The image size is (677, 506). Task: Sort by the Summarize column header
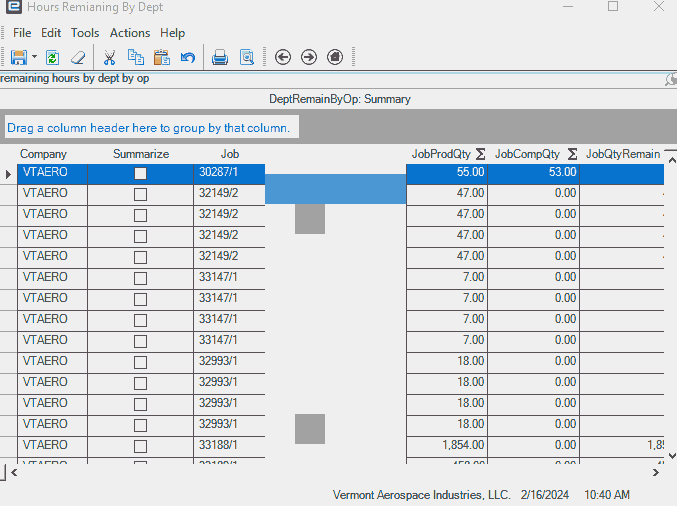coord(141,154)
